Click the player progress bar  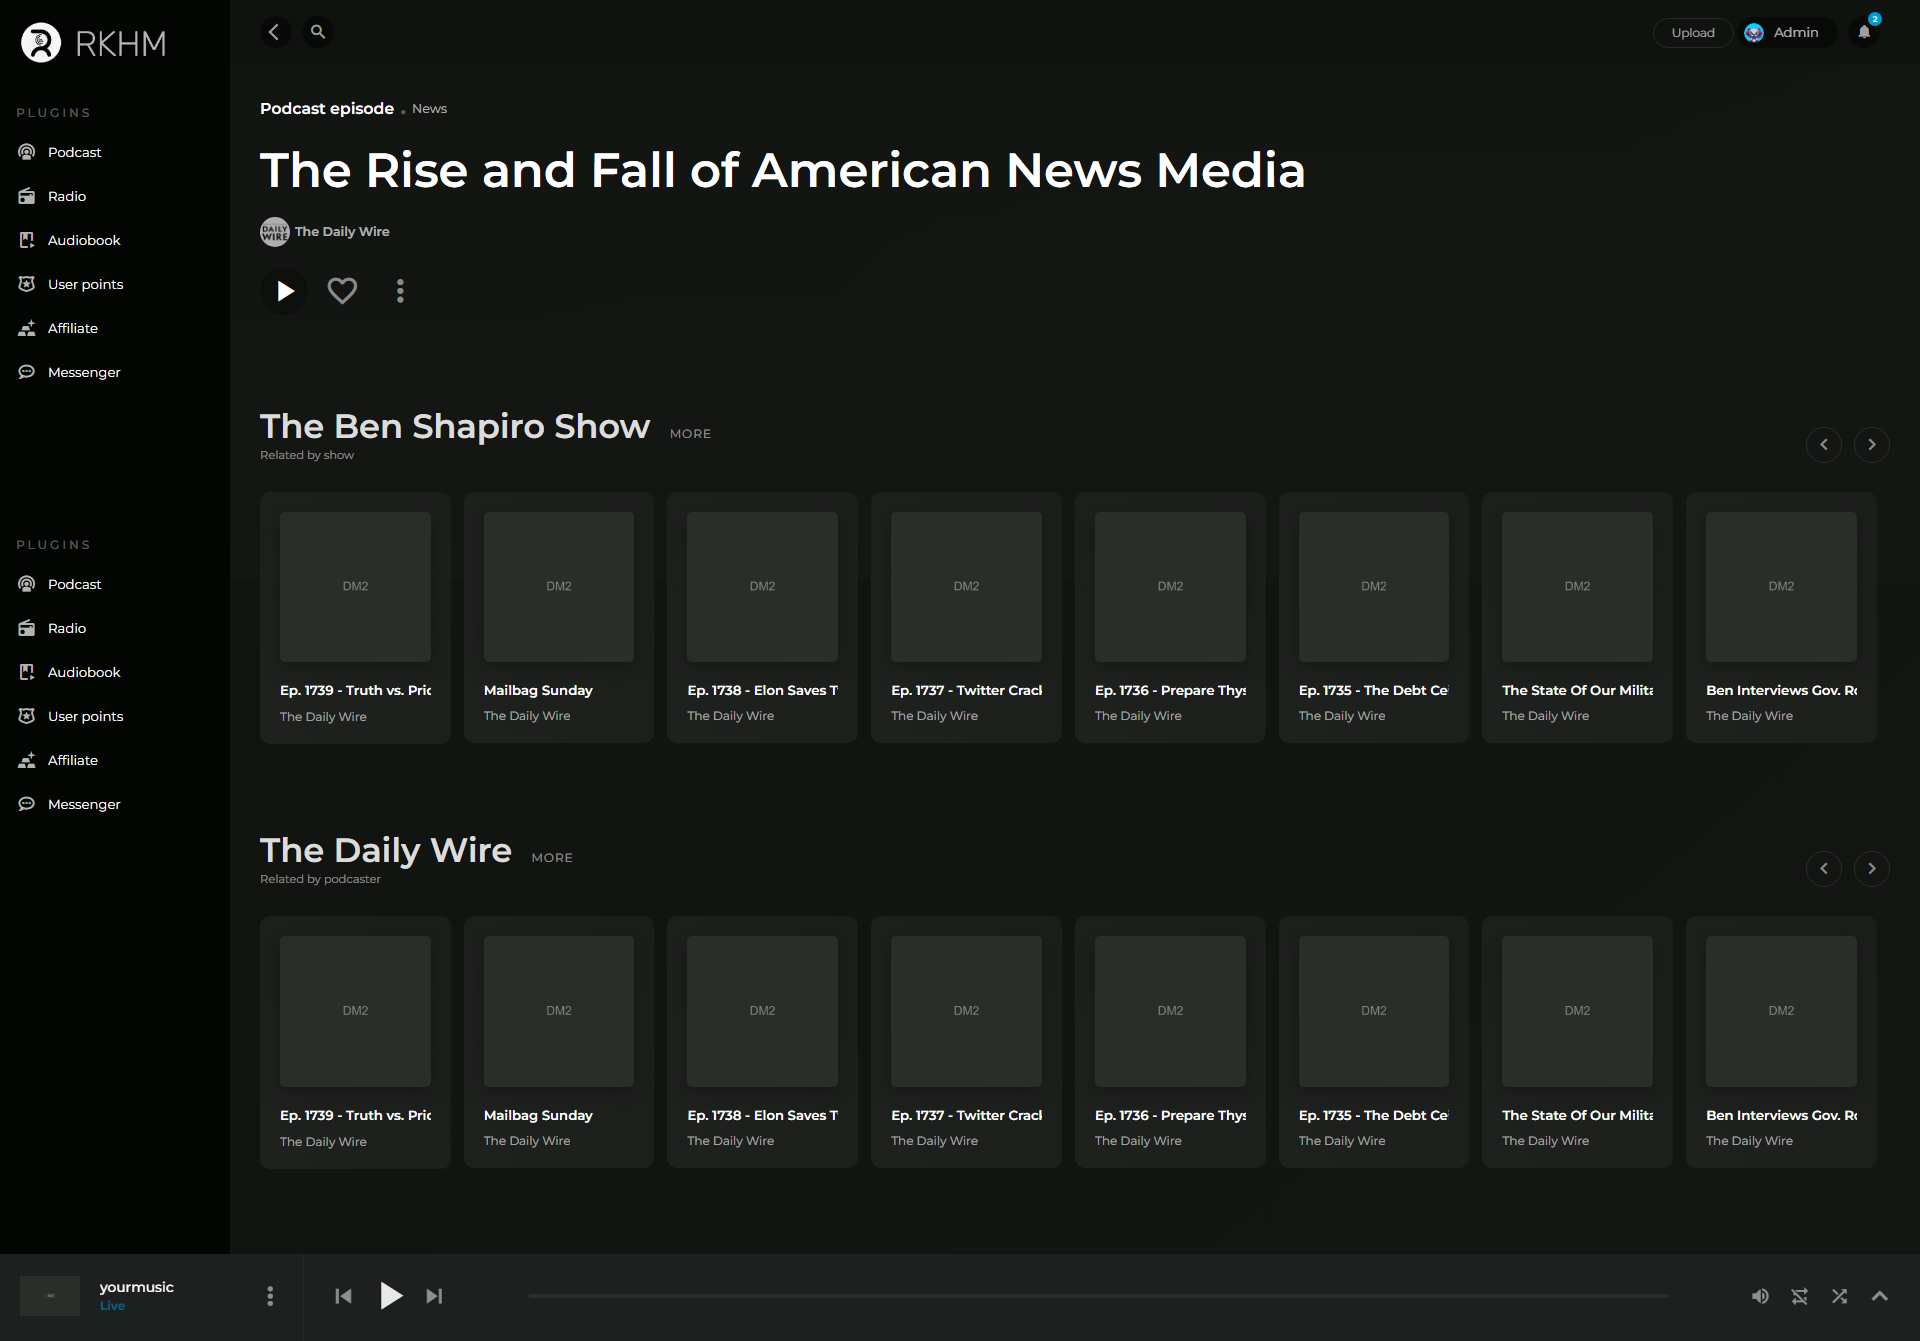1098,1296
